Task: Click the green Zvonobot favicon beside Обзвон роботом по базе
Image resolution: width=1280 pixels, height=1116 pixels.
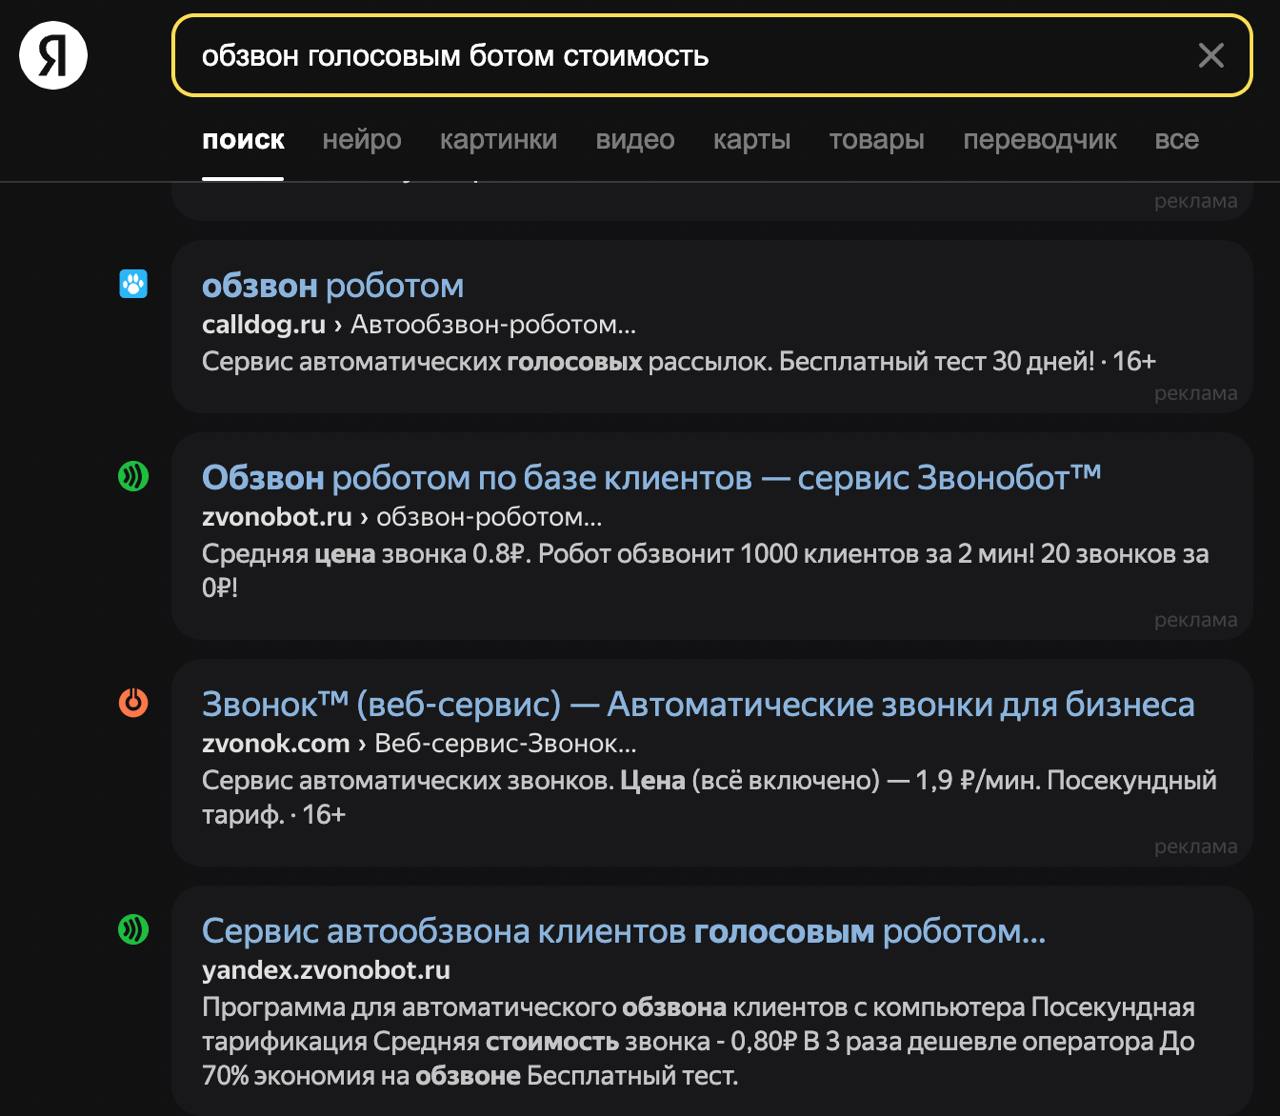Action: pos(133,476)
